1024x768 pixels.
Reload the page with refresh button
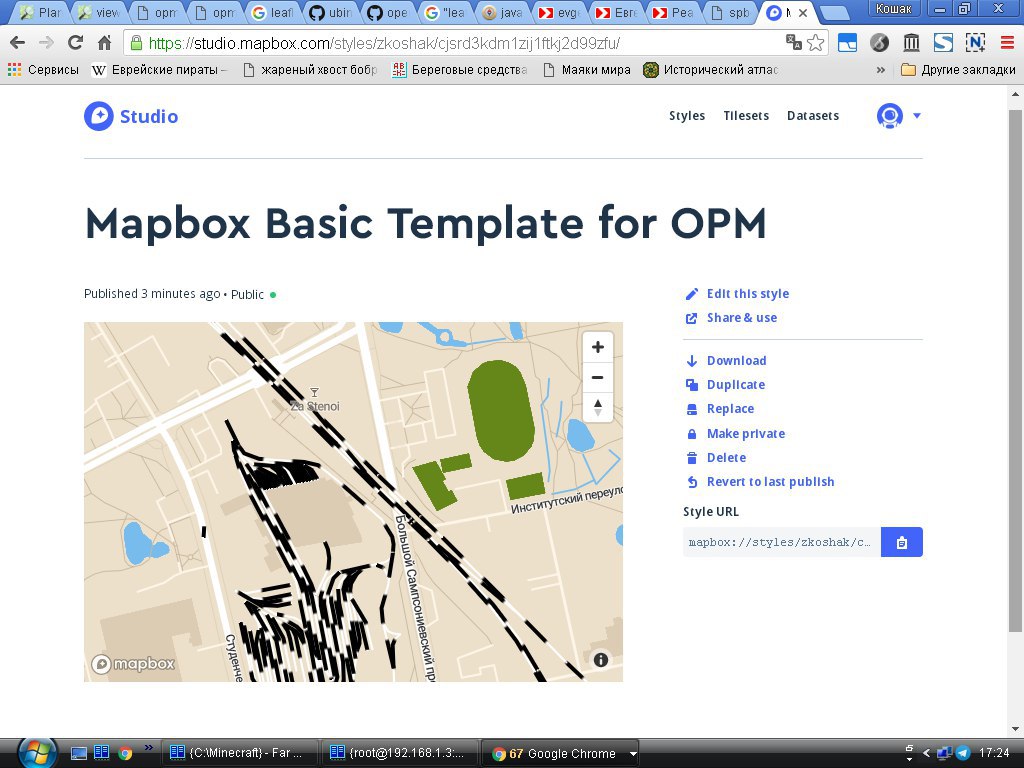pyautogui.click(x=75, y=43)
